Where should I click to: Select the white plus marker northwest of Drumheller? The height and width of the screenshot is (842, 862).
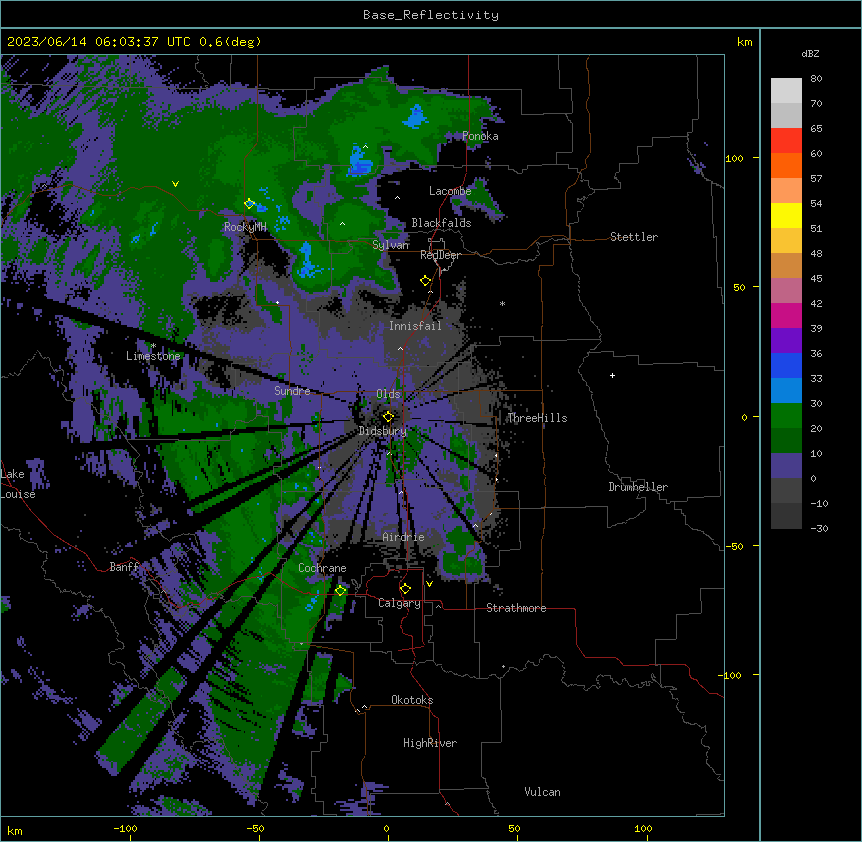click(612, 375)
